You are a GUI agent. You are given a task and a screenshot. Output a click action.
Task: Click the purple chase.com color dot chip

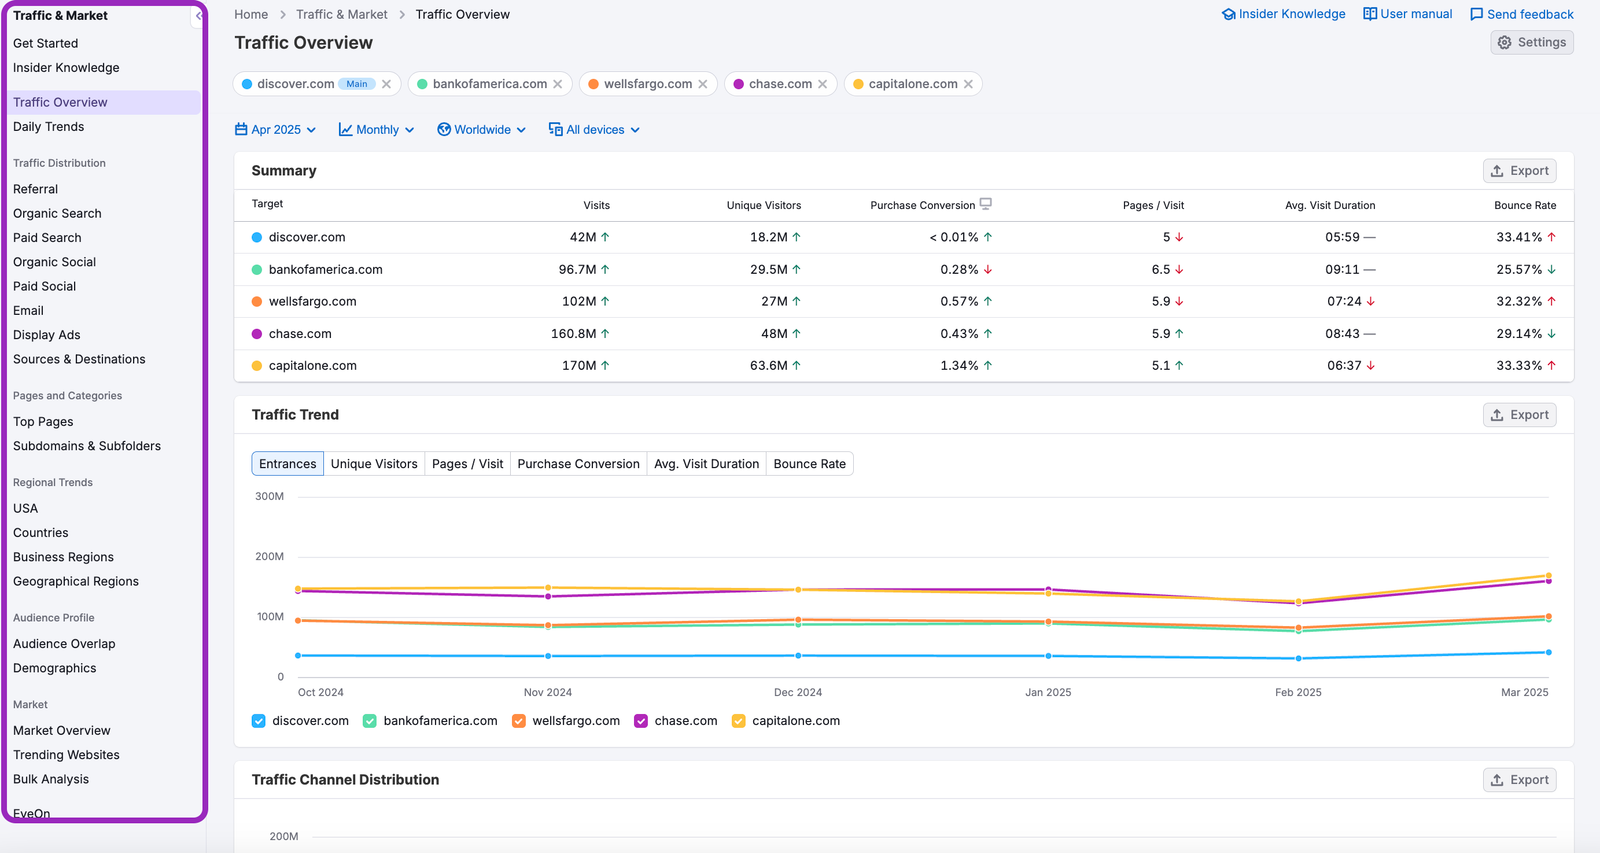point(739,84)
